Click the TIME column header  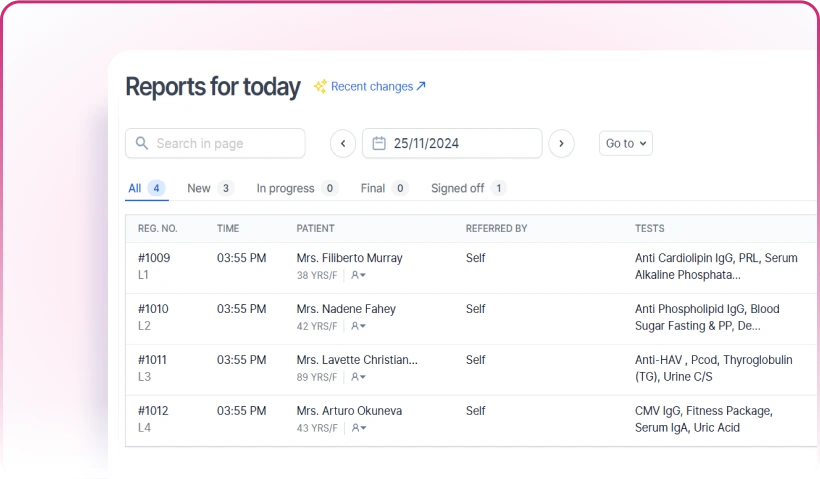(228, 229)
